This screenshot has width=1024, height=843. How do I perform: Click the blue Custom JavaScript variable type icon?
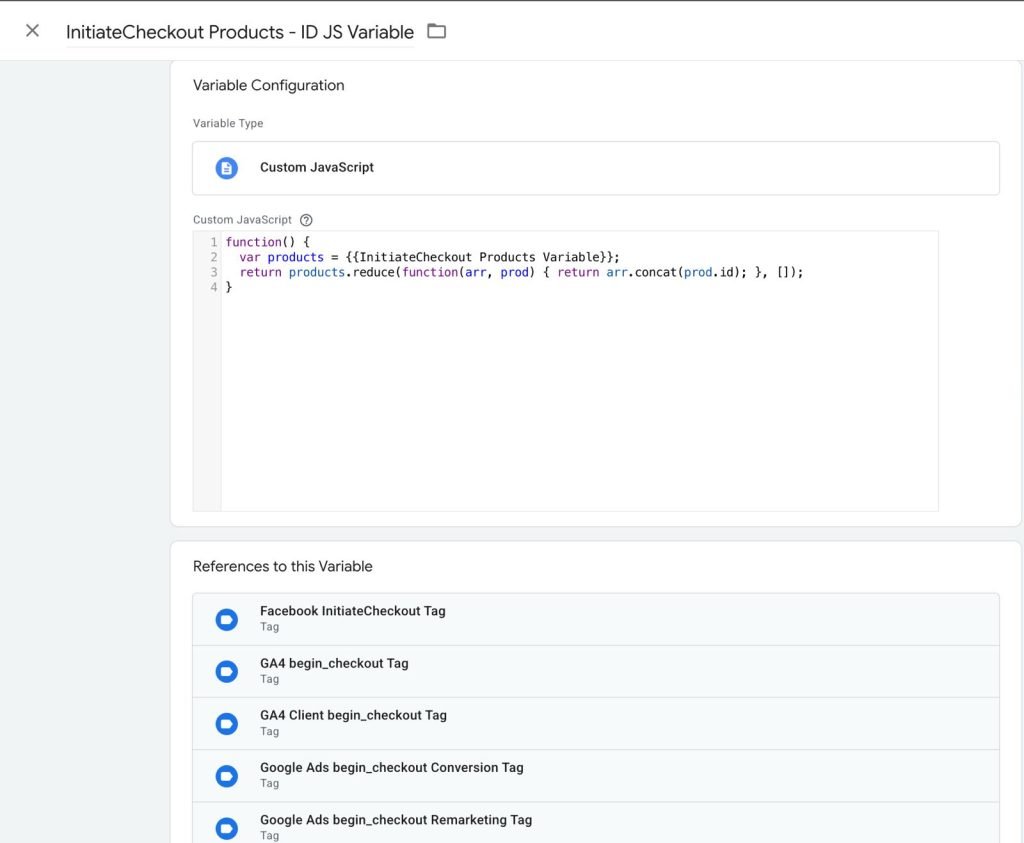coord(227,168)
